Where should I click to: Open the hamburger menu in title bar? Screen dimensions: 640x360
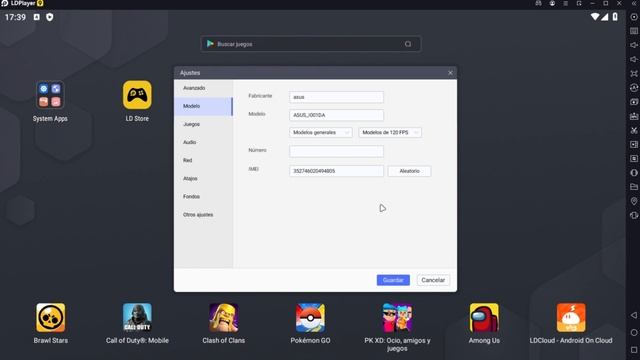pos(566,3)
